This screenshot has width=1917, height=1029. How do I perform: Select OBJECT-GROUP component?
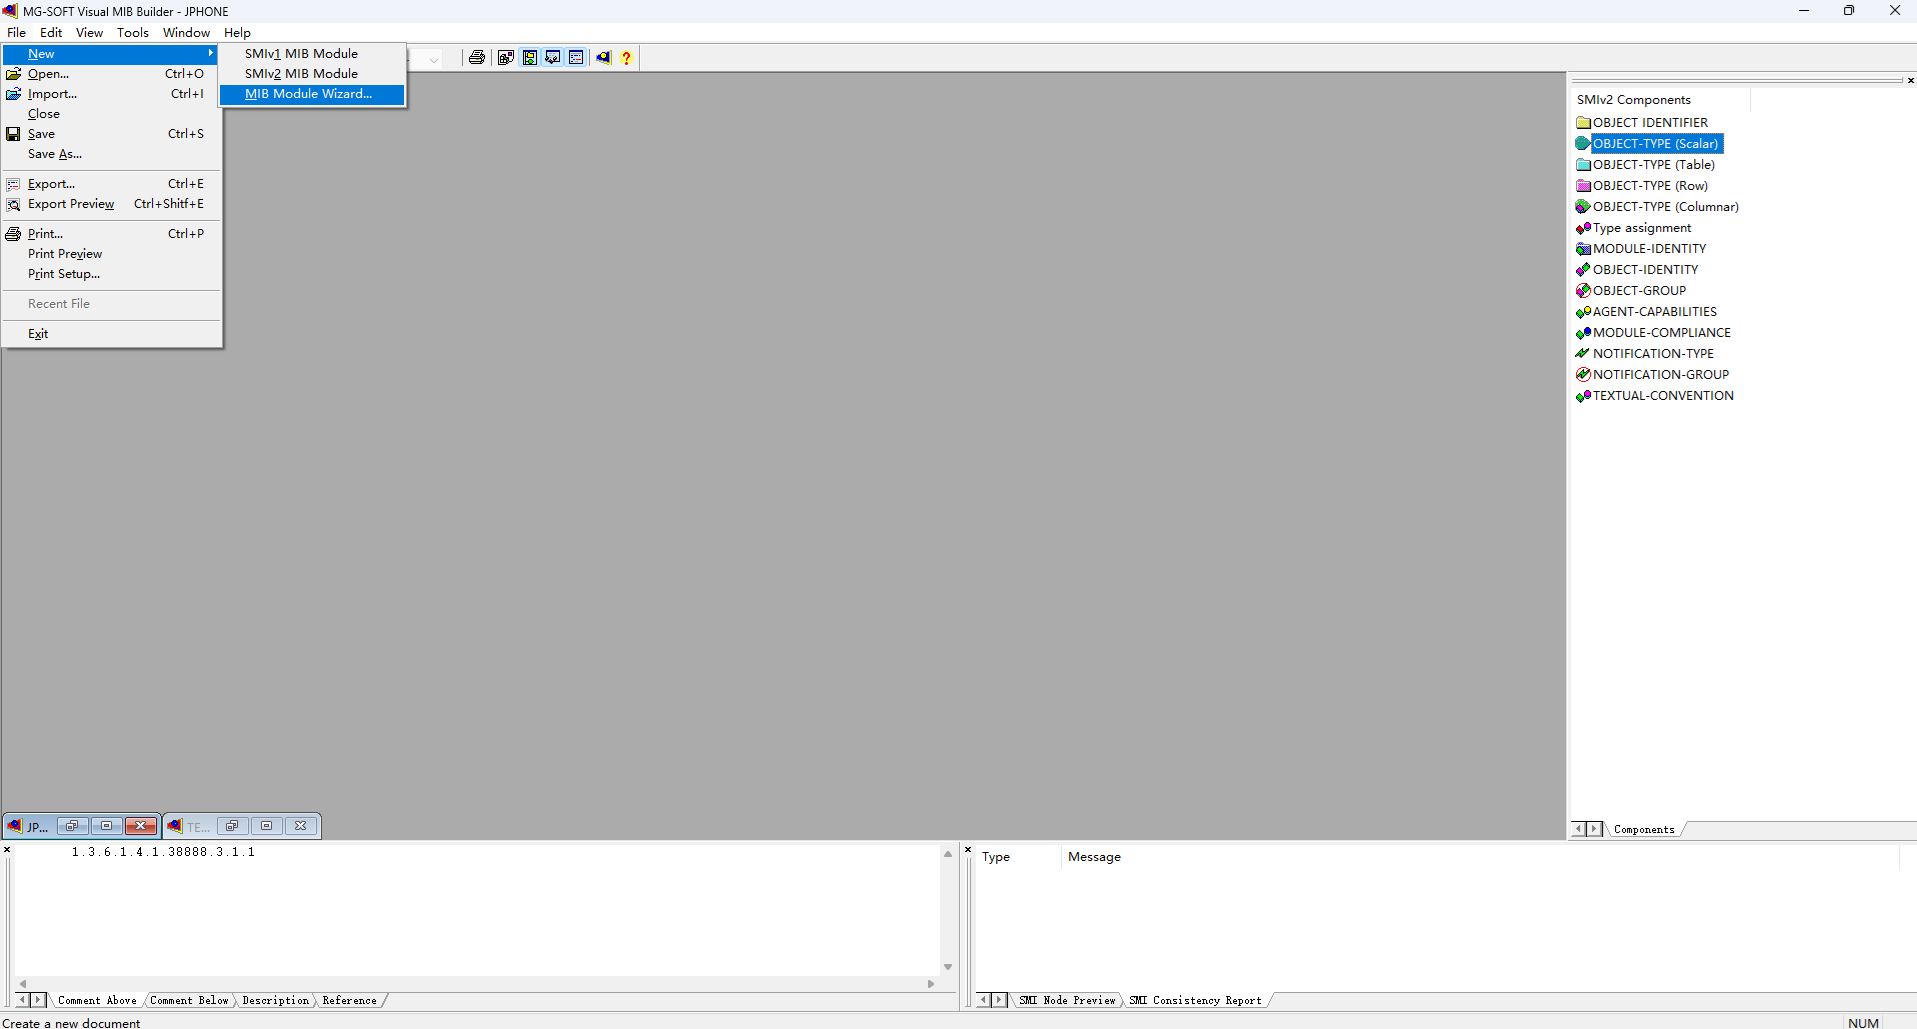pos(1631,291)
